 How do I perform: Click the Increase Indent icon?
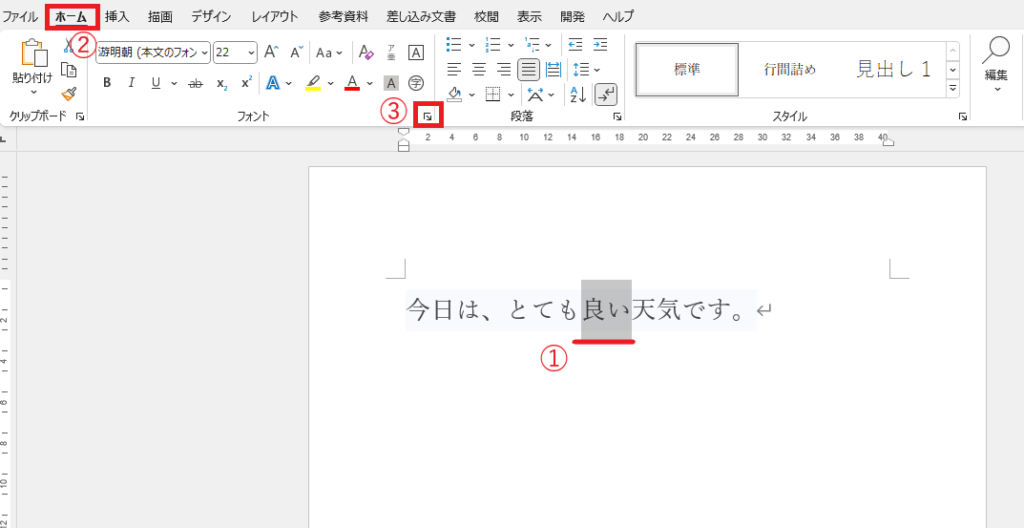click(x=600, y=44)
